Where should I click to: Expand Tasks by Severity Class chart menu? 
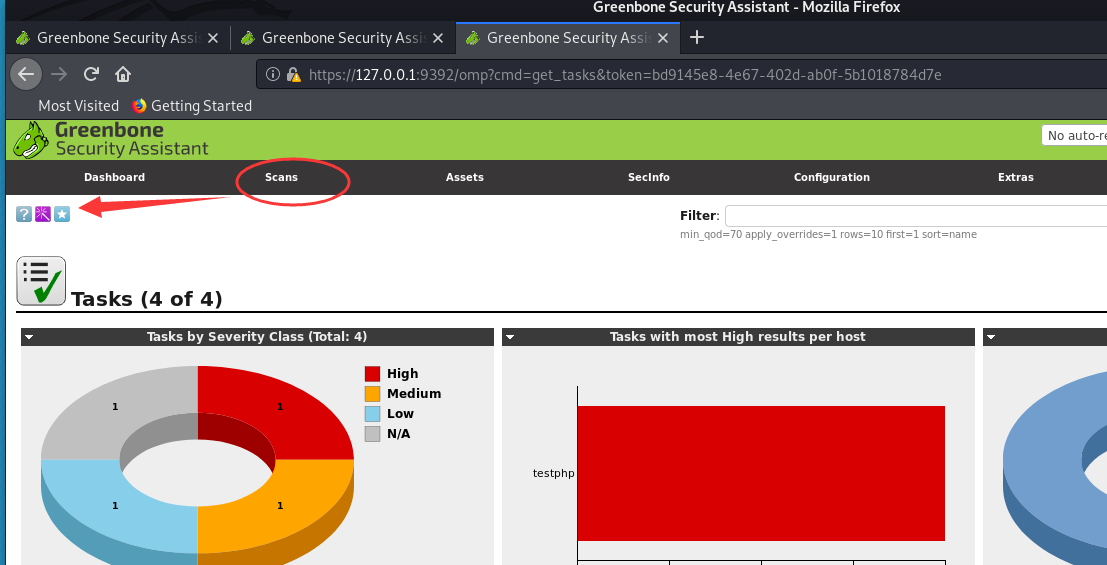click(x=29, y=338)
